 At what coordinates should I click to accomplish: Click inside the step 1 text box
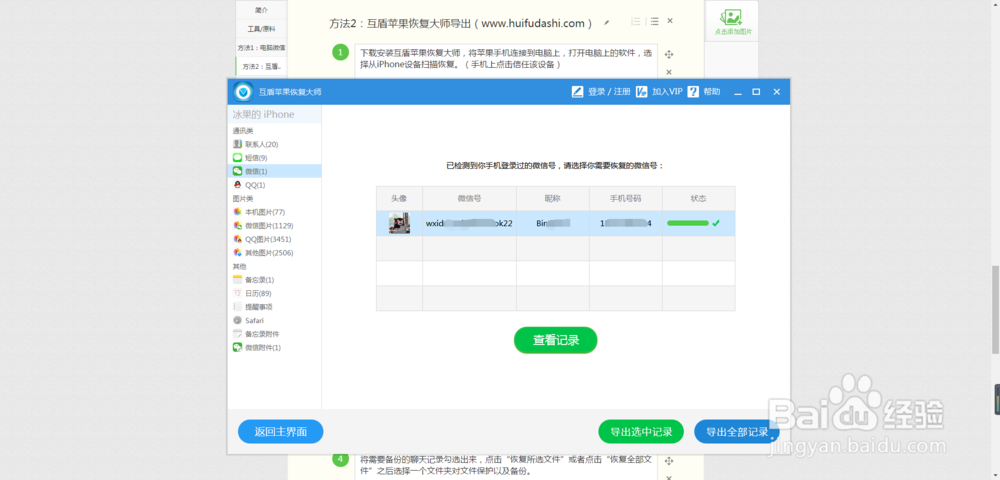pos(506,59)
